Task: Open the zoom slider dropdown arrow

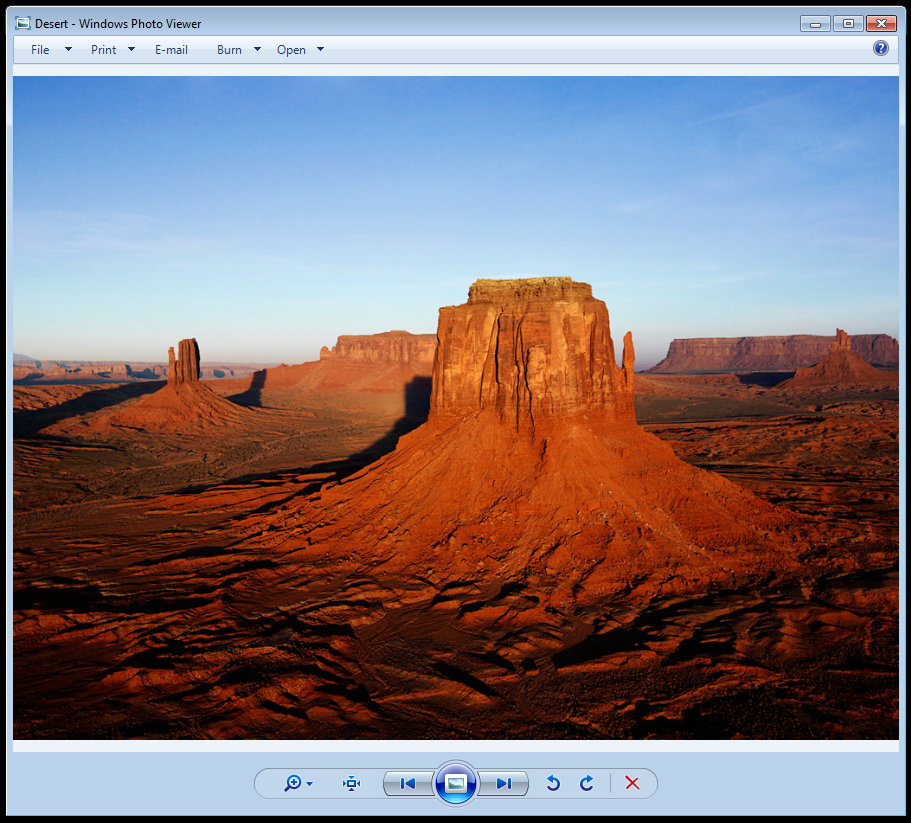Action: click(x=310, y=784)
